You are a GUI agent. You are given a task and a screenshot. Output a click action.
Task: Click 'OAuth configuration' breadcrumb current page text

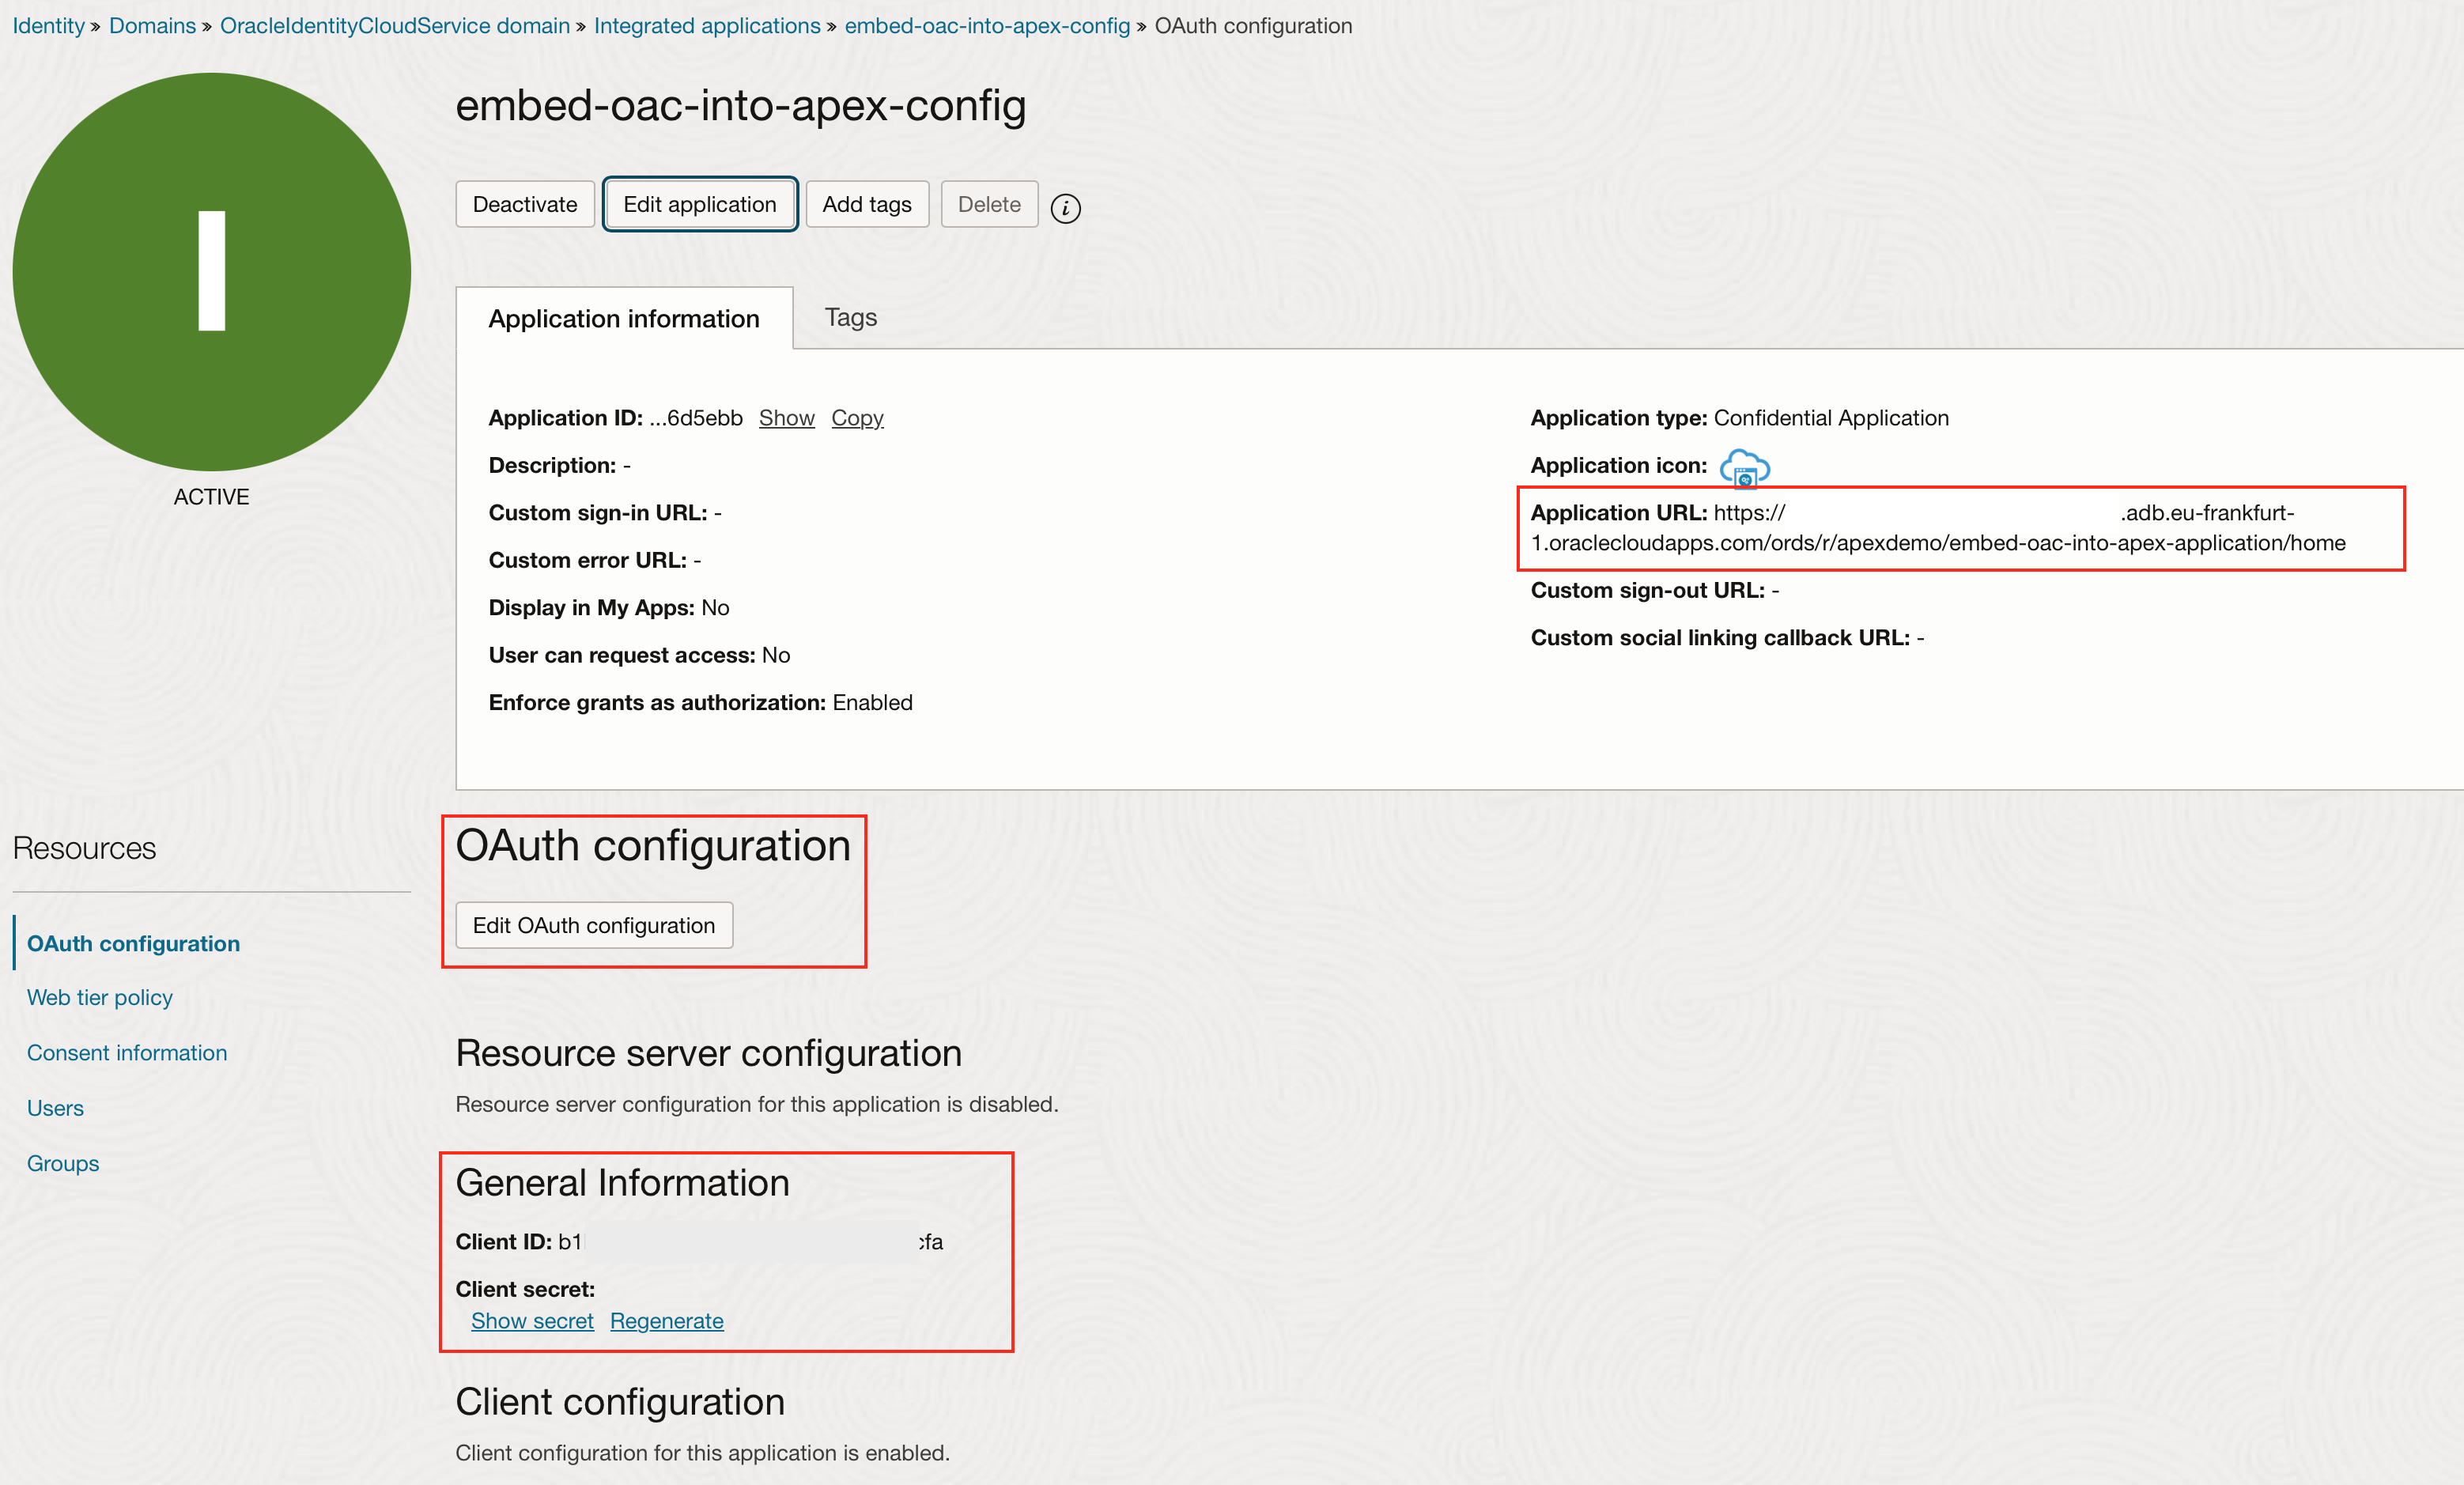(1253, 26)
